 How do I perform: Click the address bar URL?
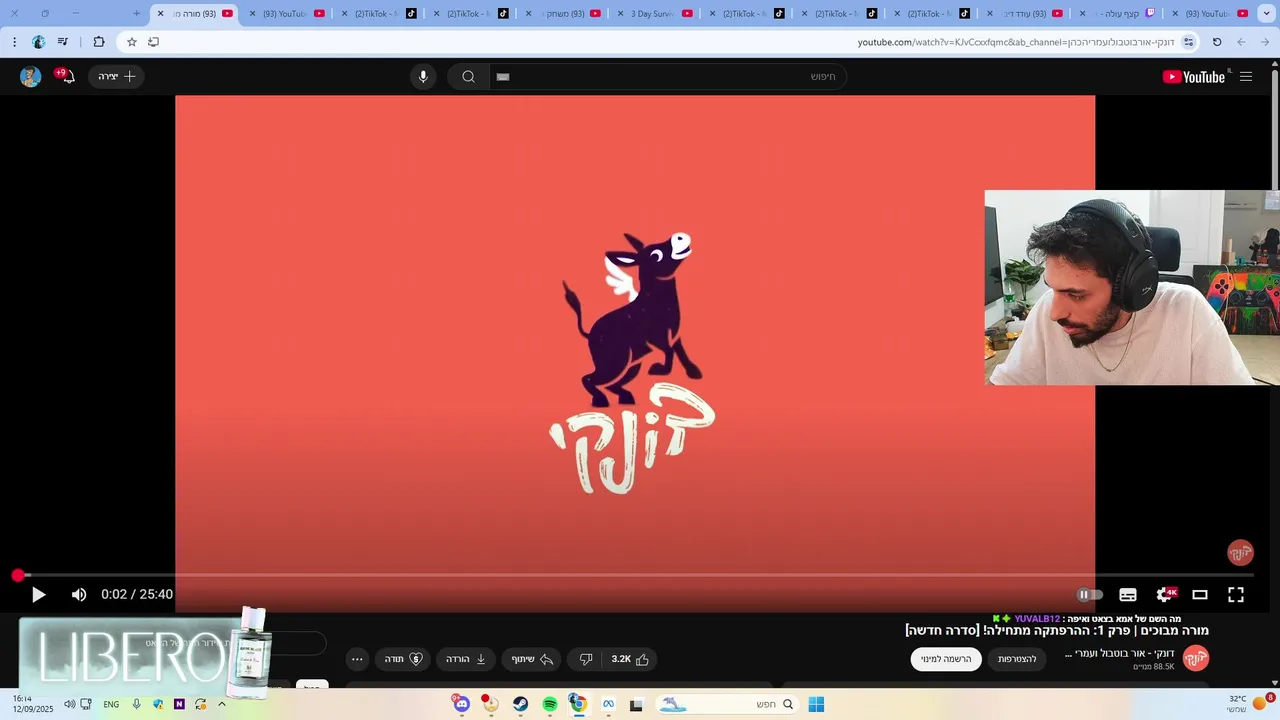pyautogui.click(x=1015, y=42)
